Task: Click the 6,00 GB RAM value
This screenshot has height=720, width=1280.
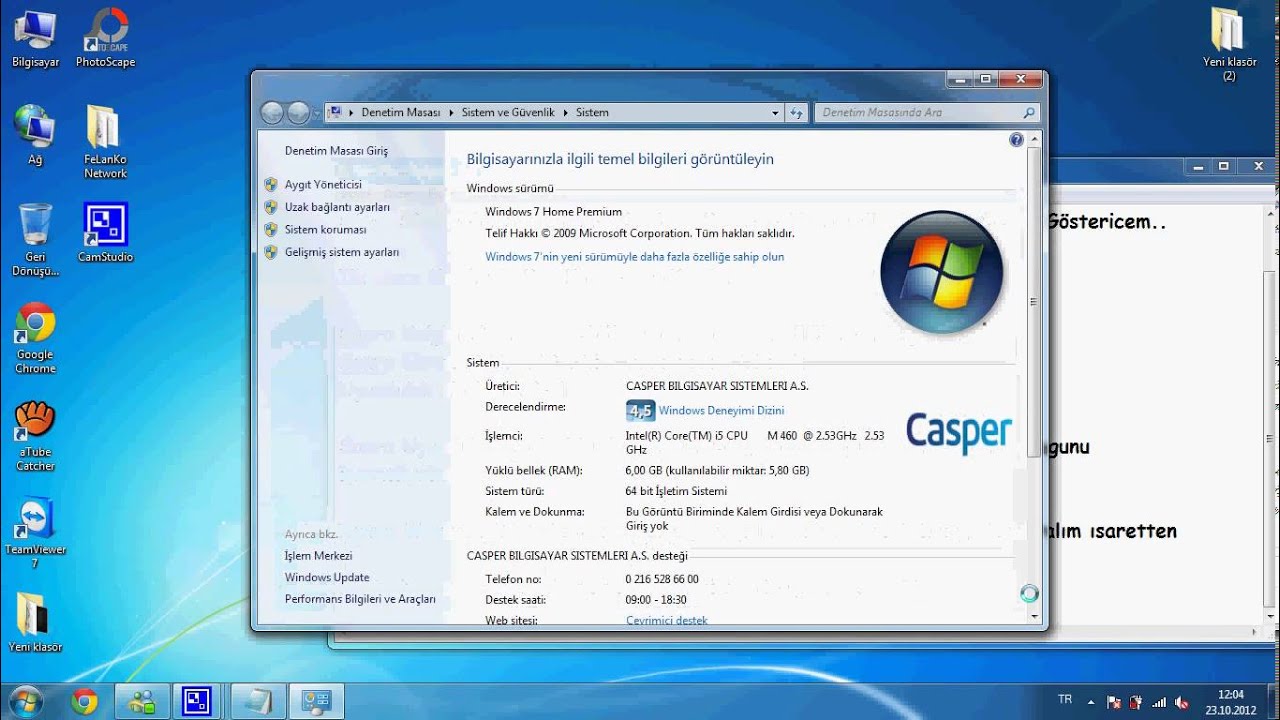Action: pyautogui.click(x=718, y=470)
